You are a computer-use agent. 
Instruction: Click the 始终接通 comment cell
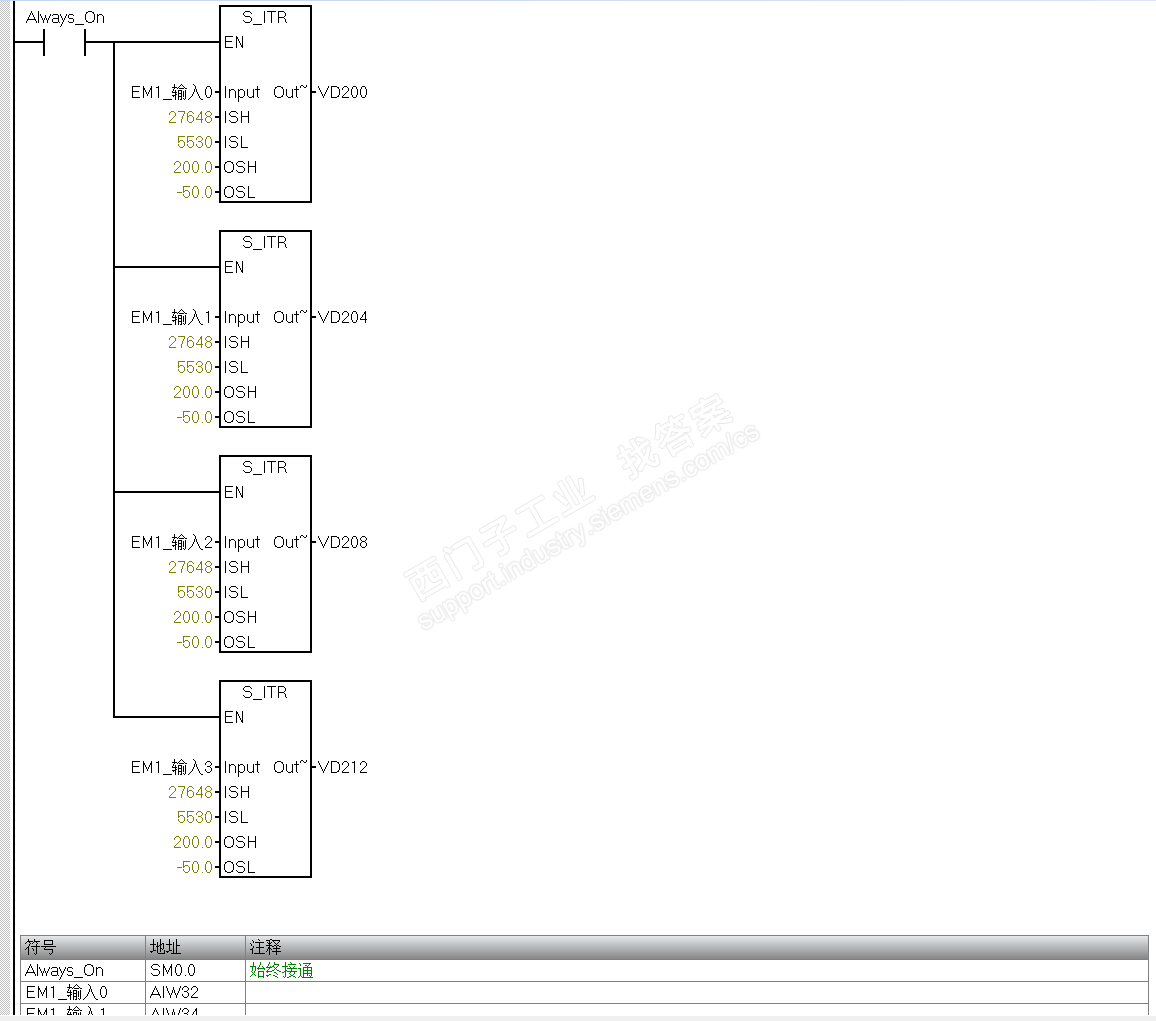click(697, 970)
